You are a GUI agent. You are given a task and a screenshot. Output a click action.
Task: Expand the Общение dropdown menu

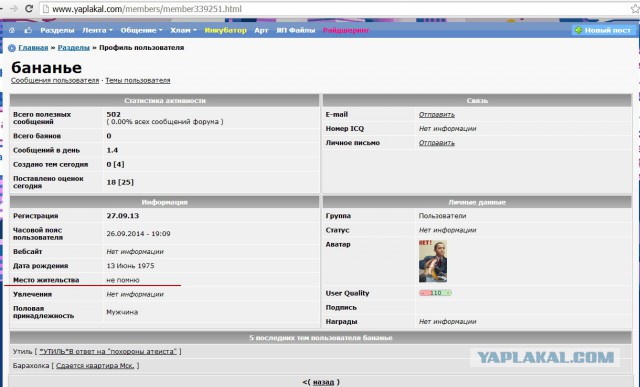[141, 30]
